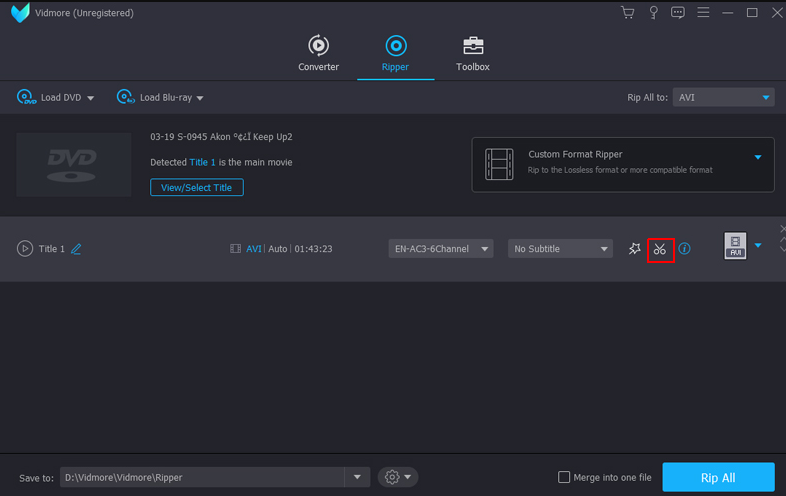Open the EN-AC3-6Channel audio track dropdown
This screenshot has height=496, width=786.
(x=441, y=249)
